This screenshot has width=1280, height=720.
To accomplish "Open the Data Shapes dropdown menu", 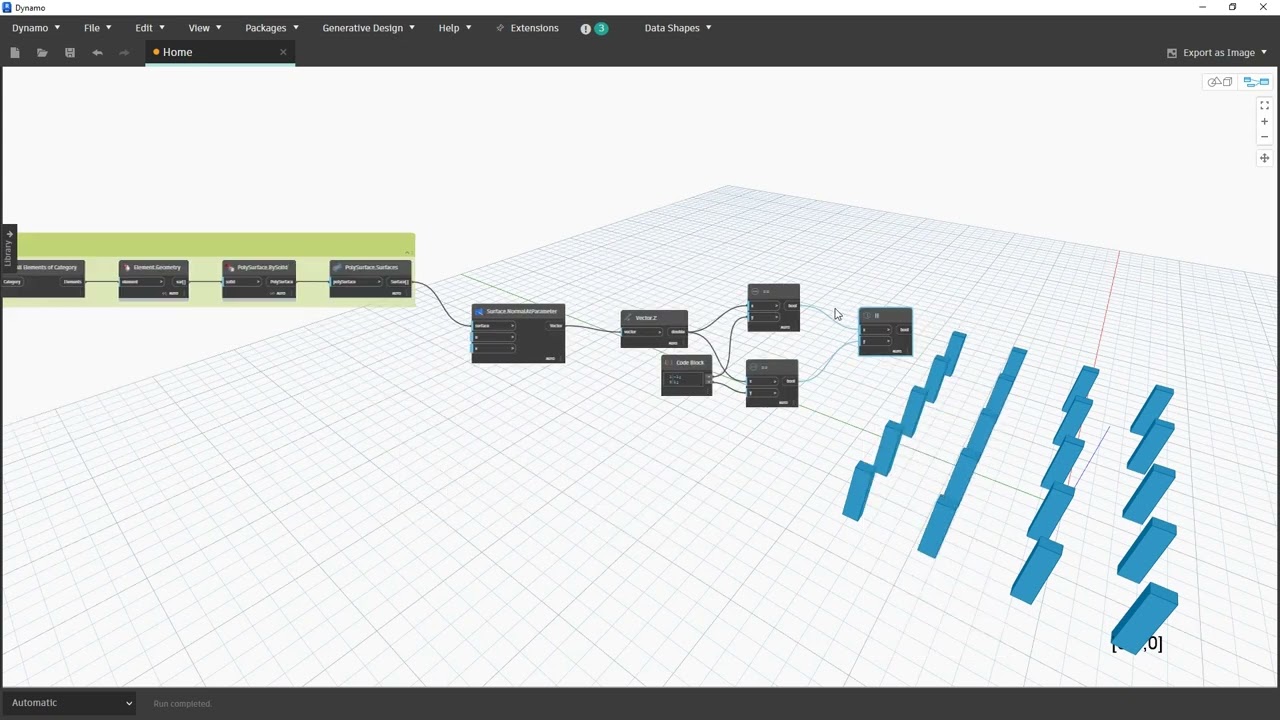I will point(678,28).
